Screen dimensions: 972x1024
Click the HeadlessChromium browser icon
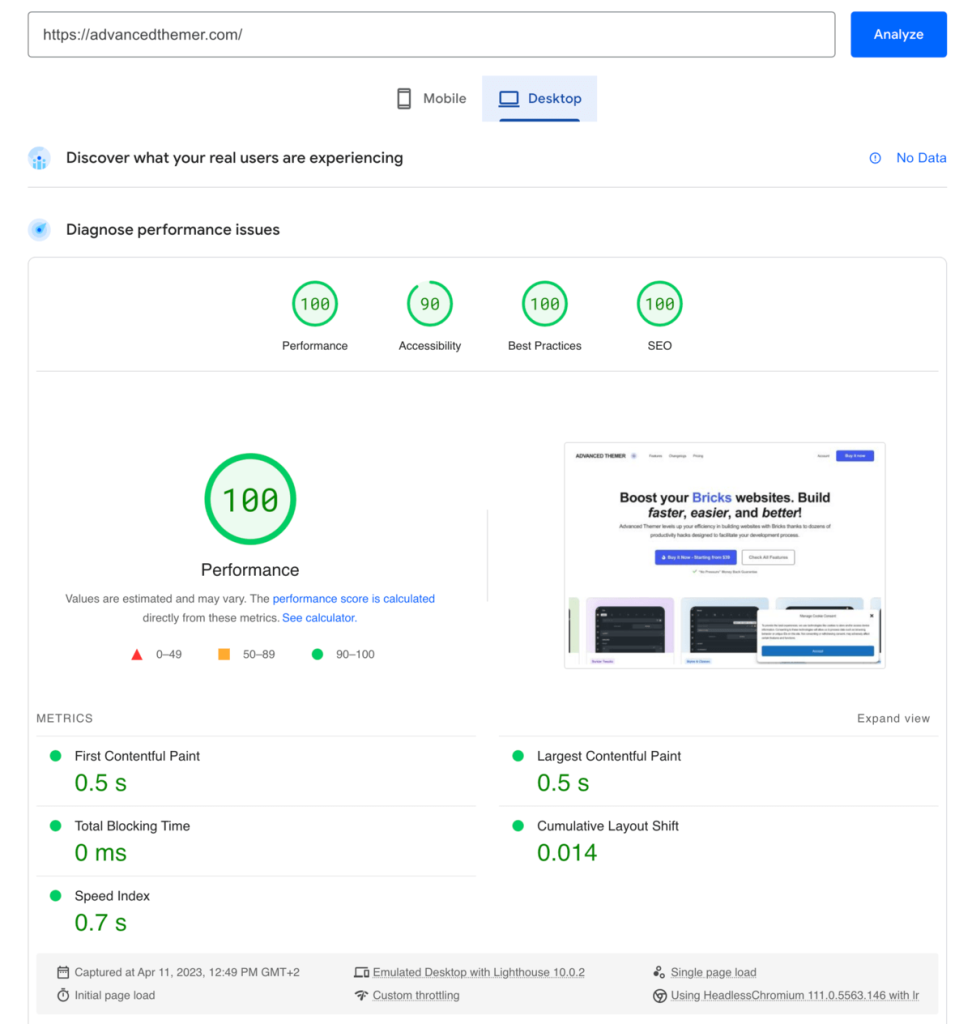click(660, 995)
